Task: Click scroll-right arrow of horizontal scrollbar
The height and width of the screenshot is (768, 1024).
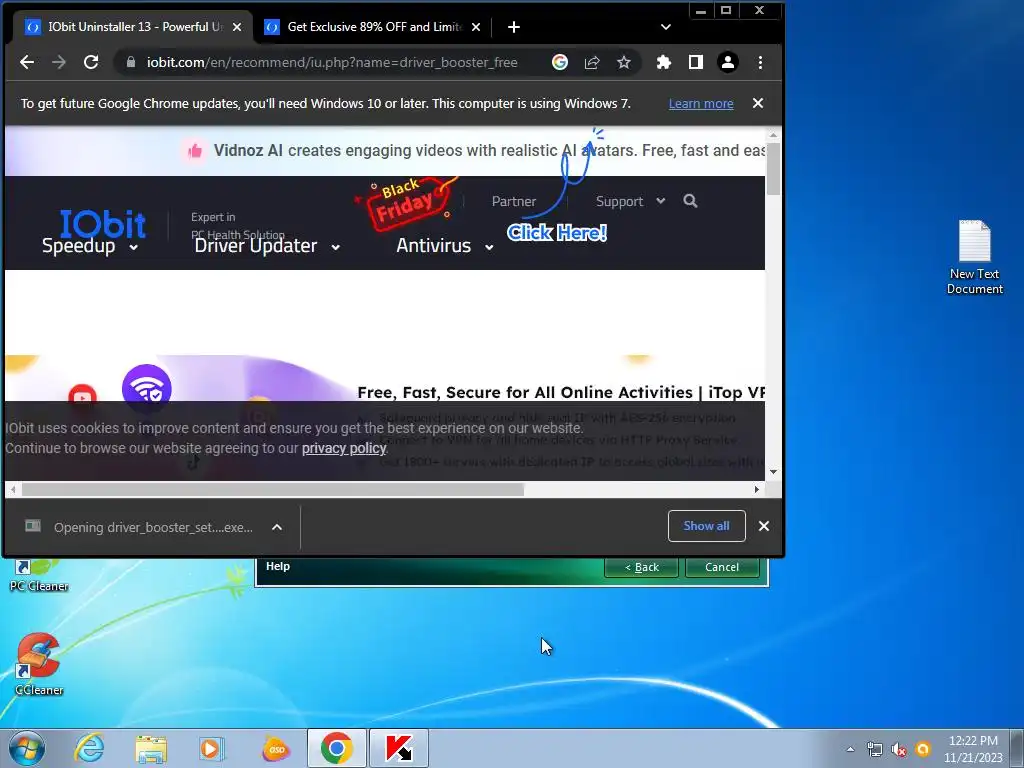Action: click(x=757, y=489)
